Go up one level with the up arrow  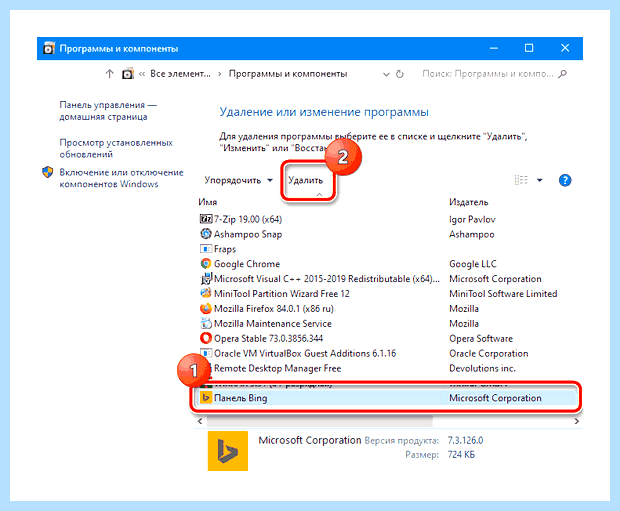pyautogui.click(x=110, y=74)
